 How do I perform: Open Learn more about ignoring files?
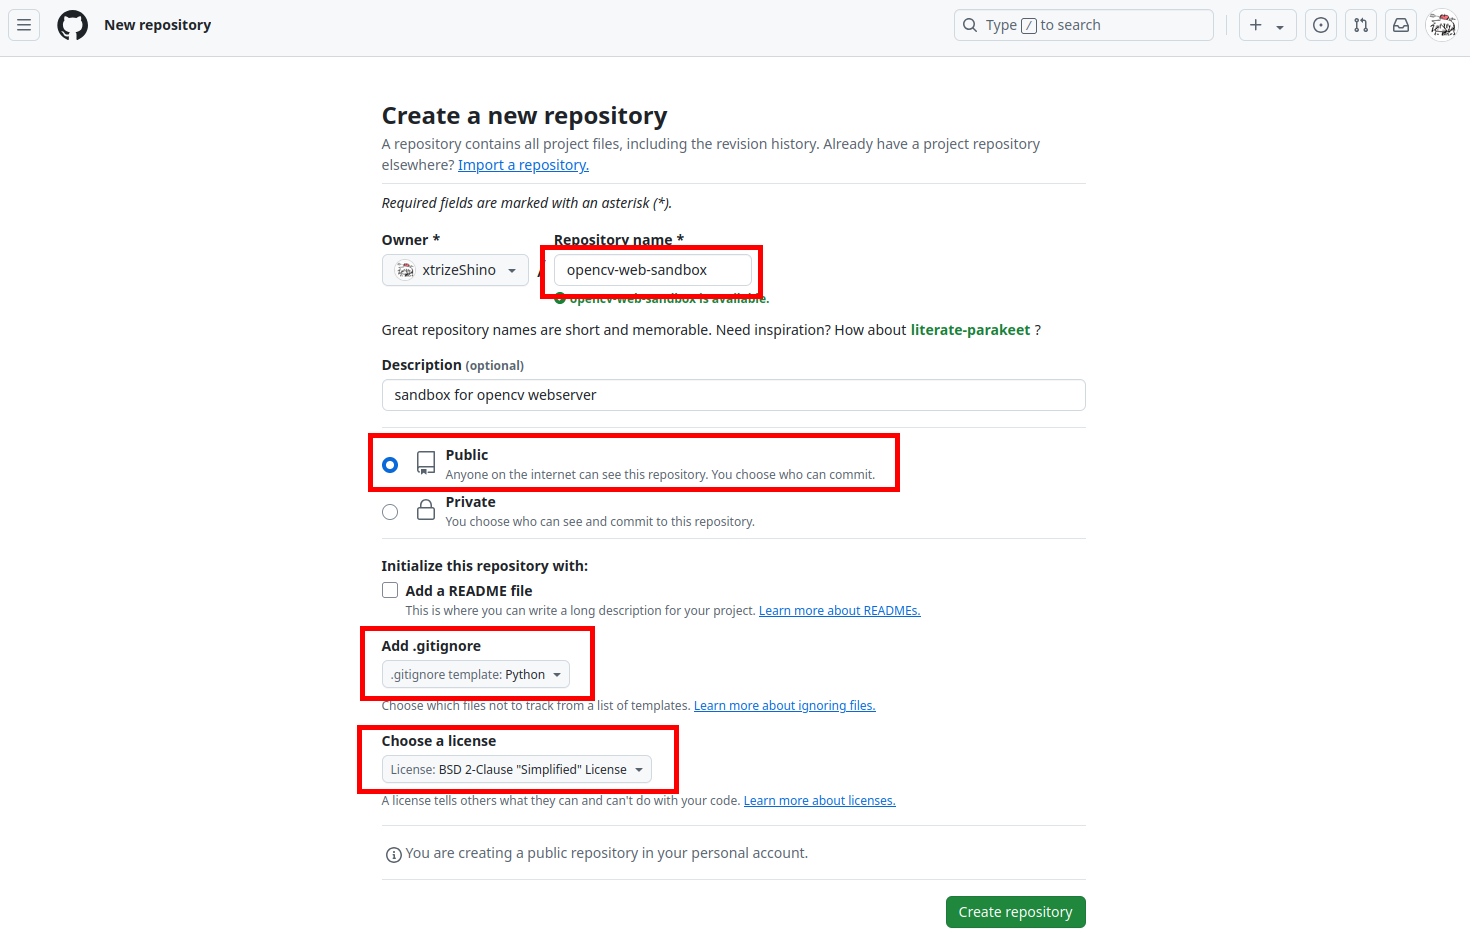(784, 705)
